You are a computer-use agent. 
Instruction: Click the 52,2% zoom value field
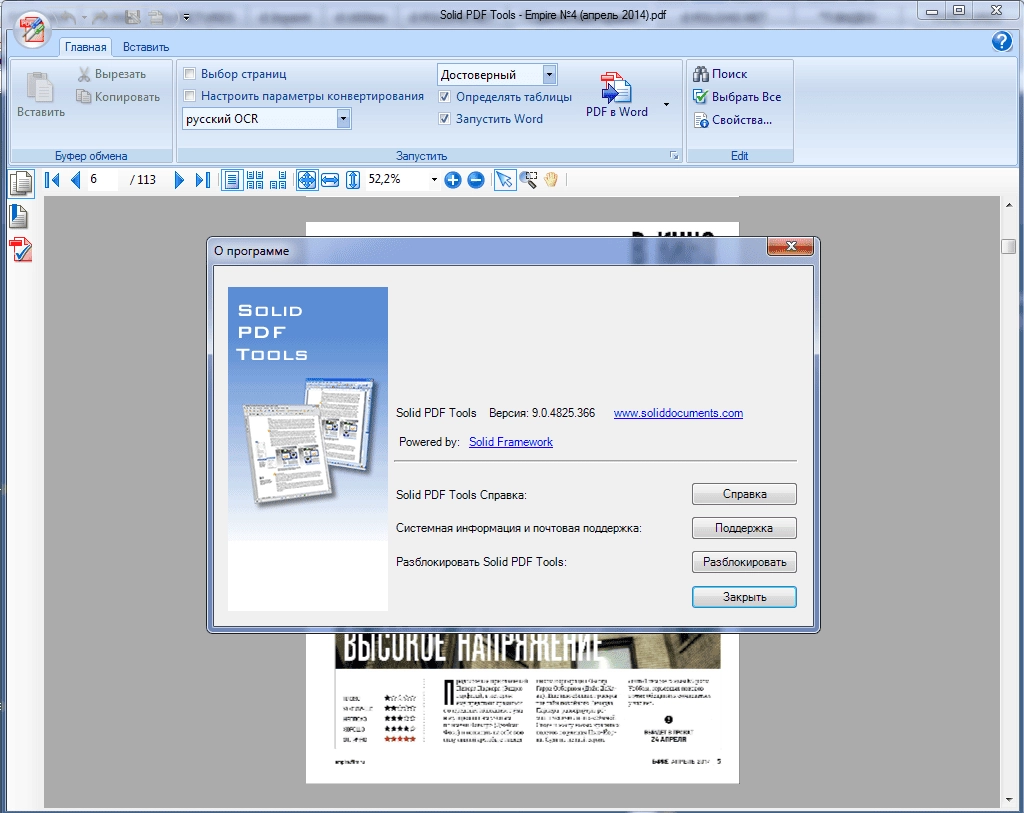coord(396,180)
